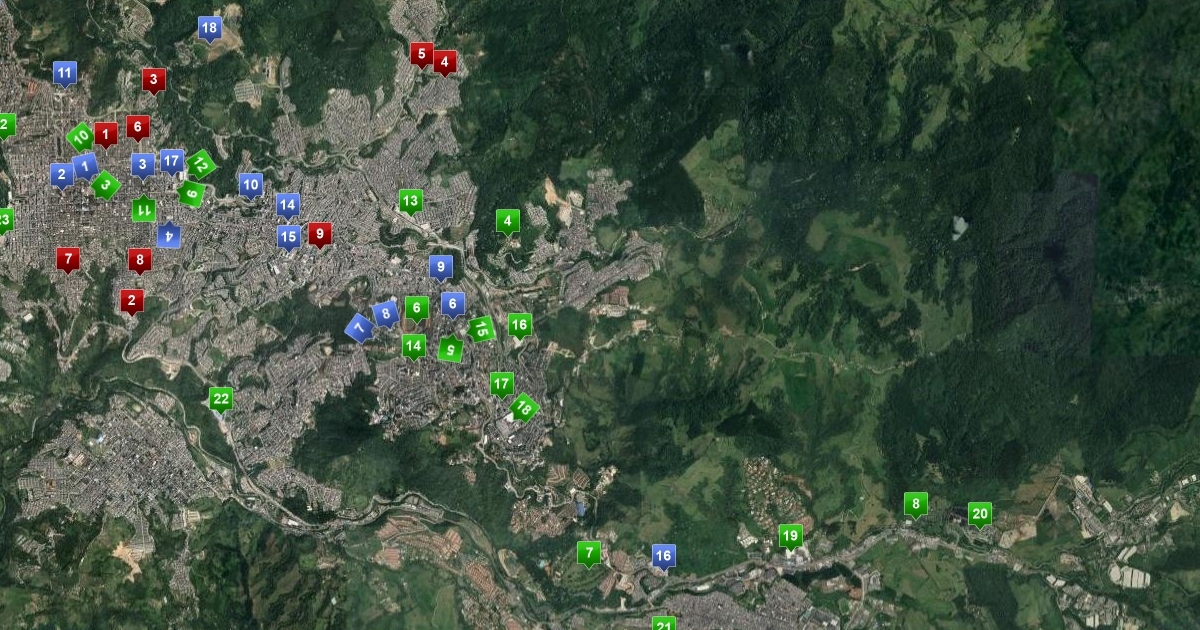
Task: Select the red marker numbered 3
Action: click(153, 79)
